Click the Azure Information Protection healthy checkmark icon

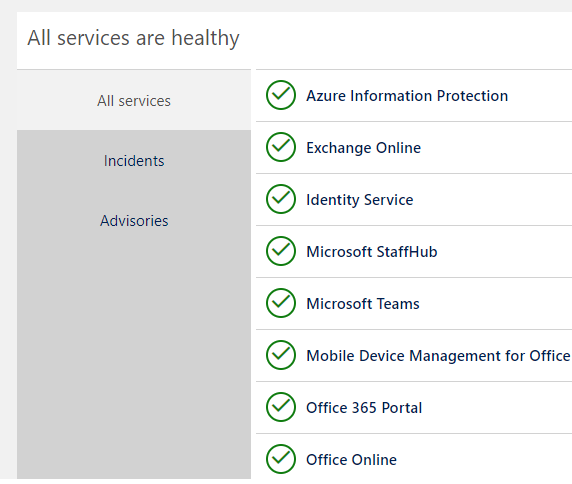281,95
